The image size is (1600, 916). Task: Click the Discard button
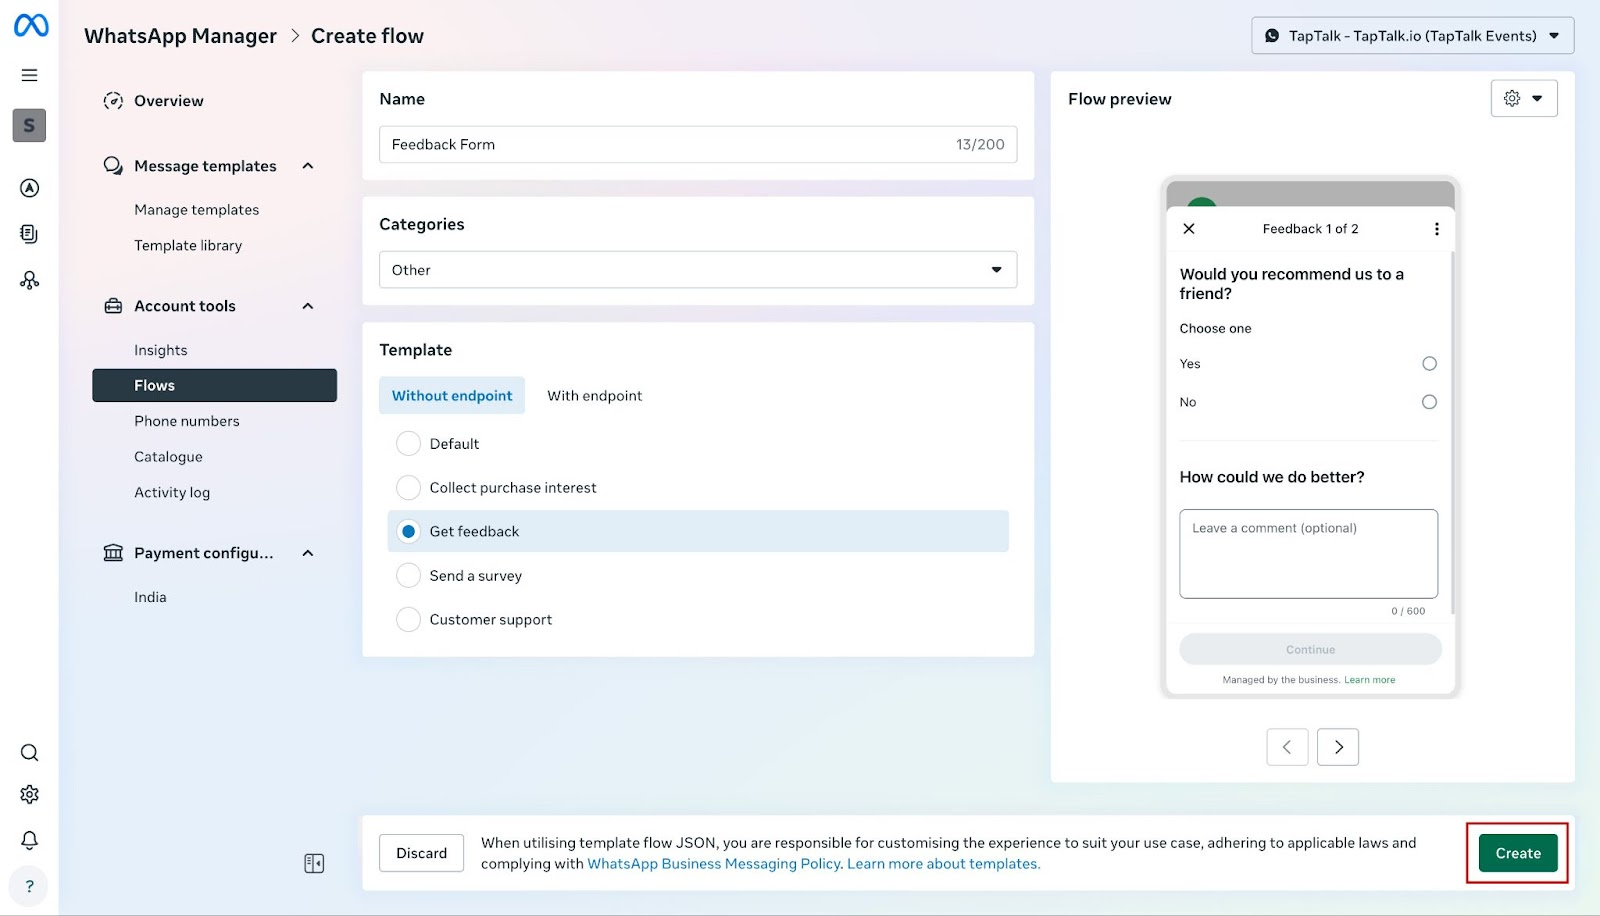click(421, 853)
